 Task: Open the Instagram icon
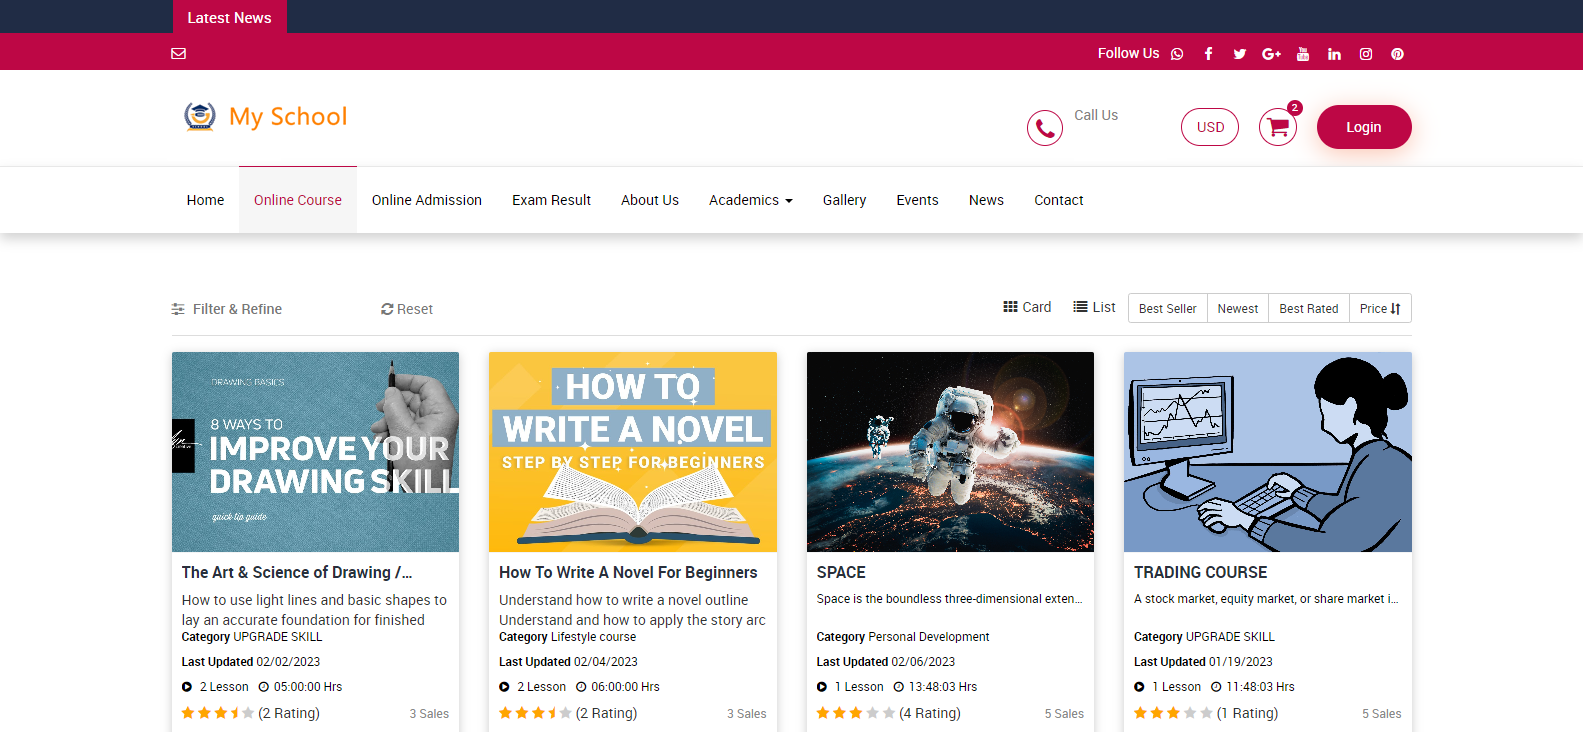pos(1366,54)
